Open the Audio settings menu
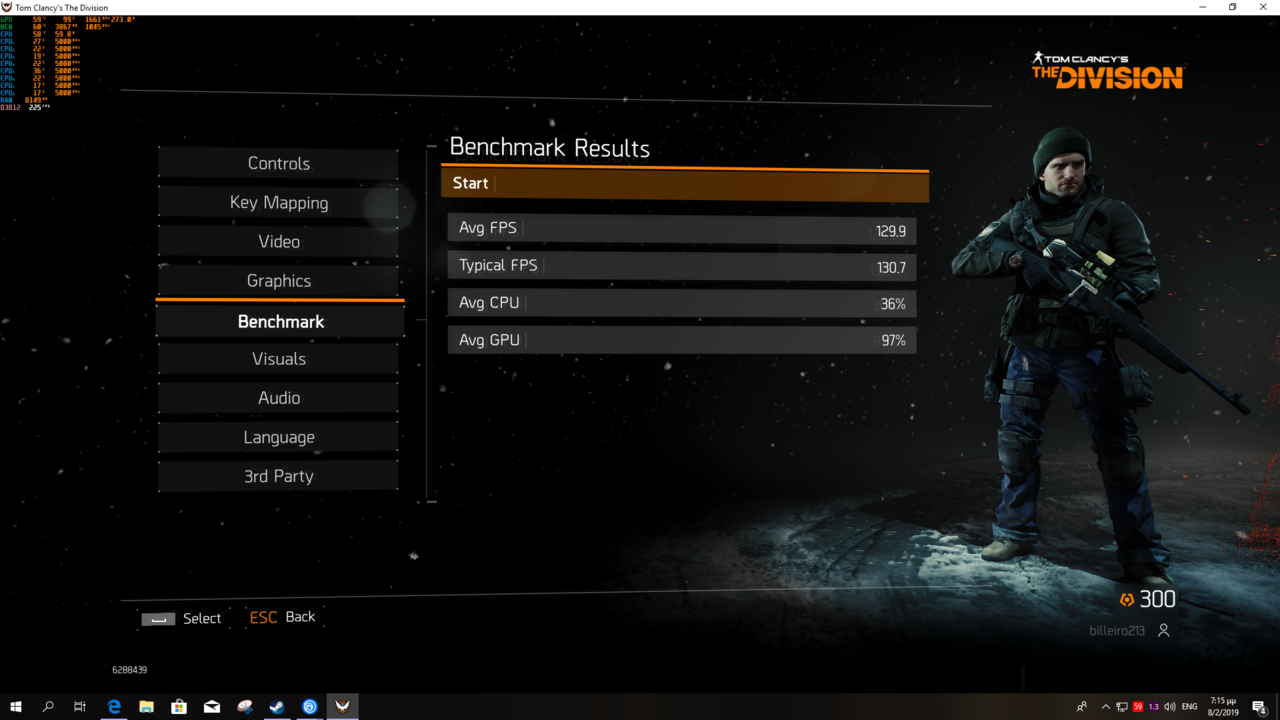This screenshot has width=1280, height=720. point(278,398)
